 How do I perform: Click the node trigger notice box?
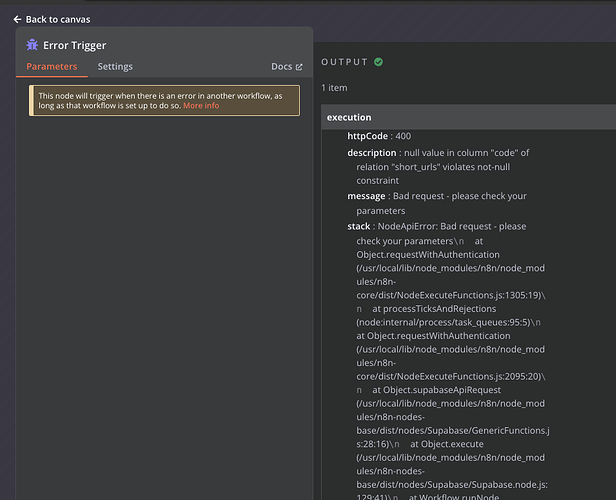point(165,101)
